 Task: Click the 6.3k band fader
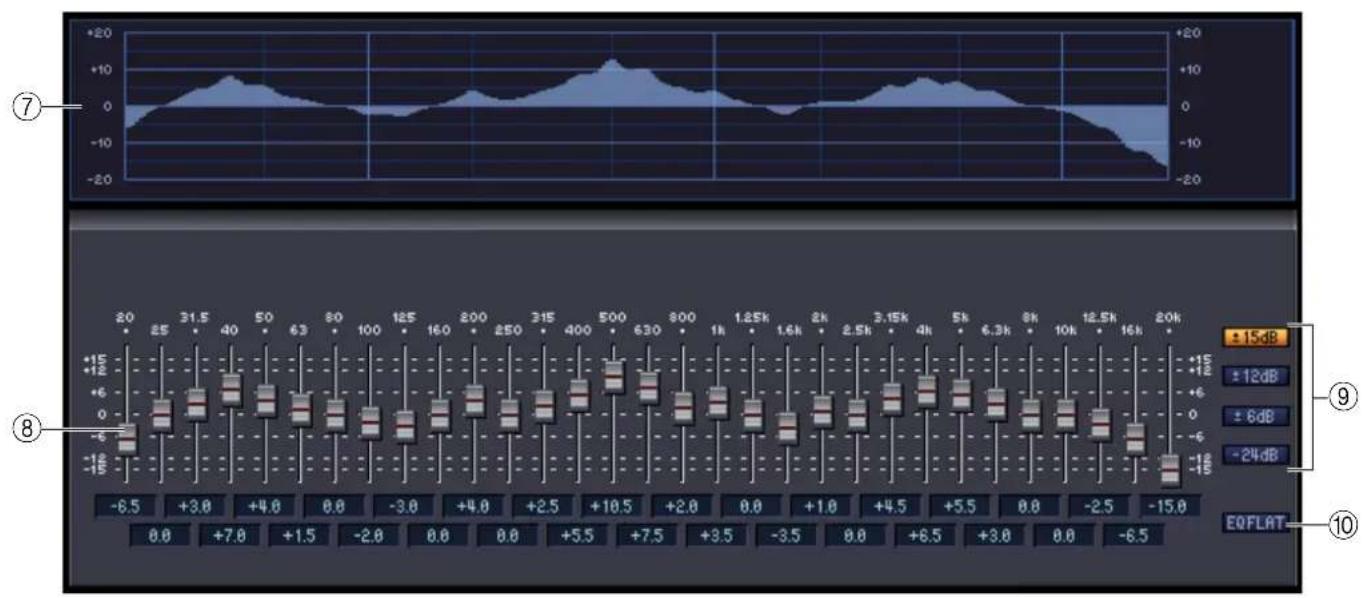995,403
